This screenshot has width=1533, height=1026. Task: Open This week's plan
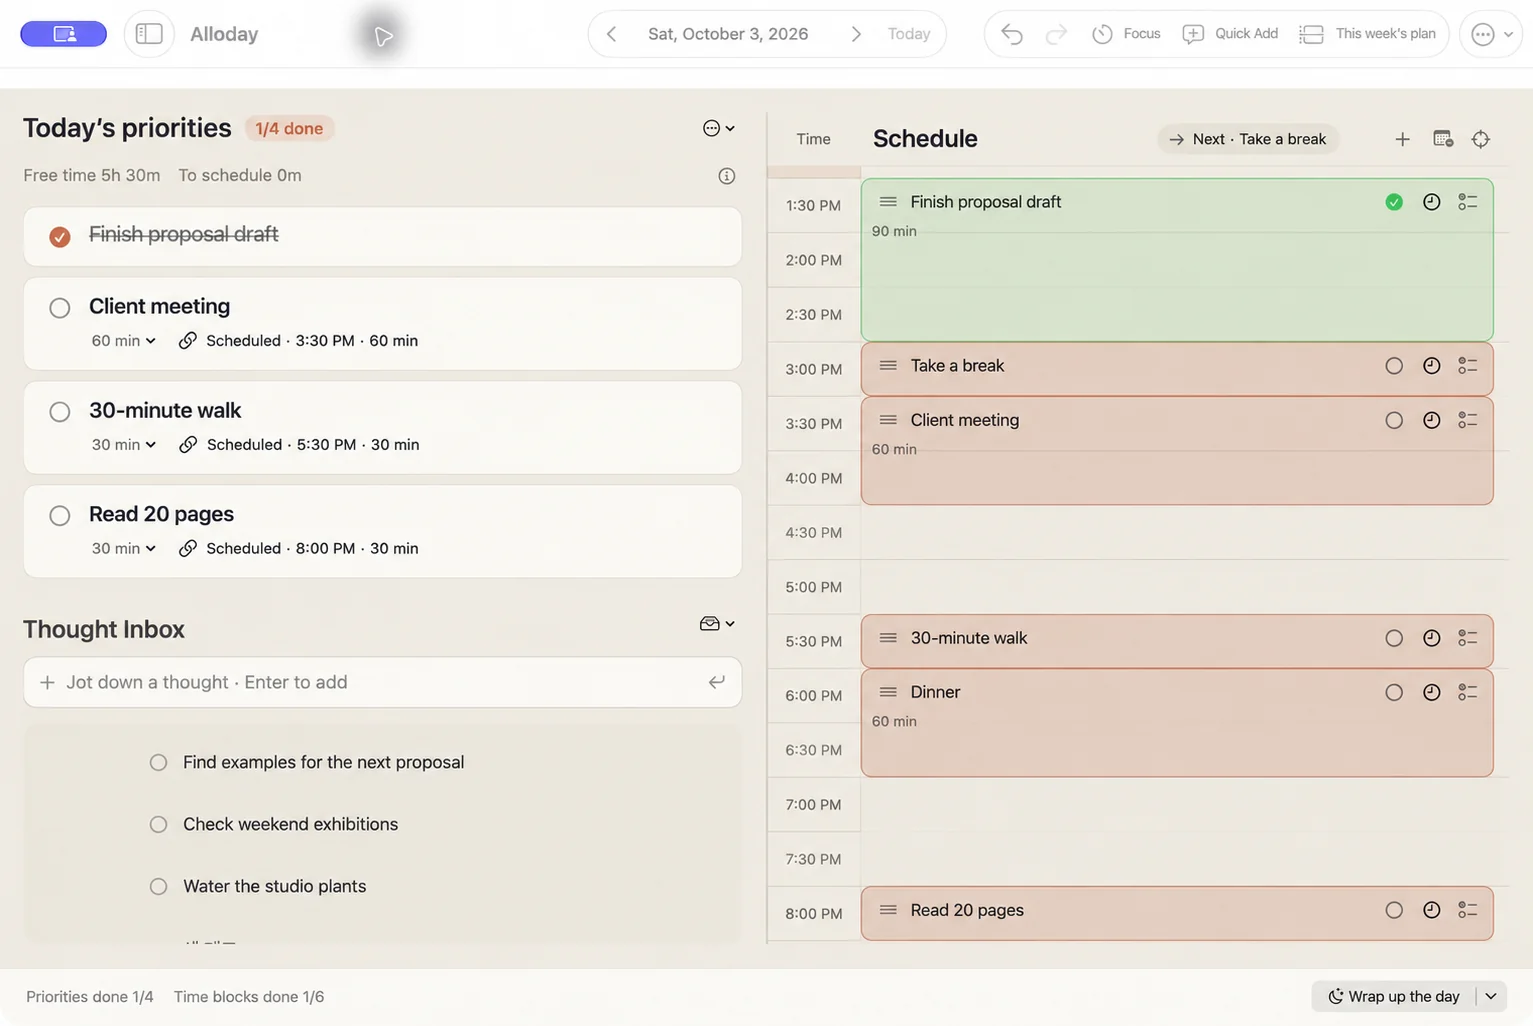pos(1367,34)
